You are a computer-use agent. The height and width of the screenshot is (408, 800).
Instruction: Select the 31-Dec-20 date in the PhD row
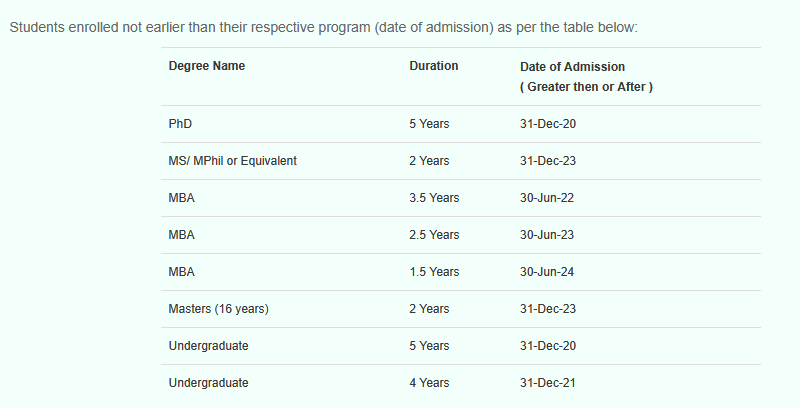(x=548, y=124)
